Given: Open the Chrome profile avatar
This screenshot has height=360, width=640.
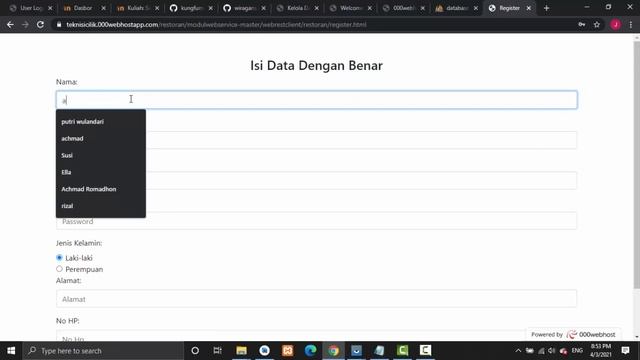Looking at the screenshot, I should tap(616, 24).
